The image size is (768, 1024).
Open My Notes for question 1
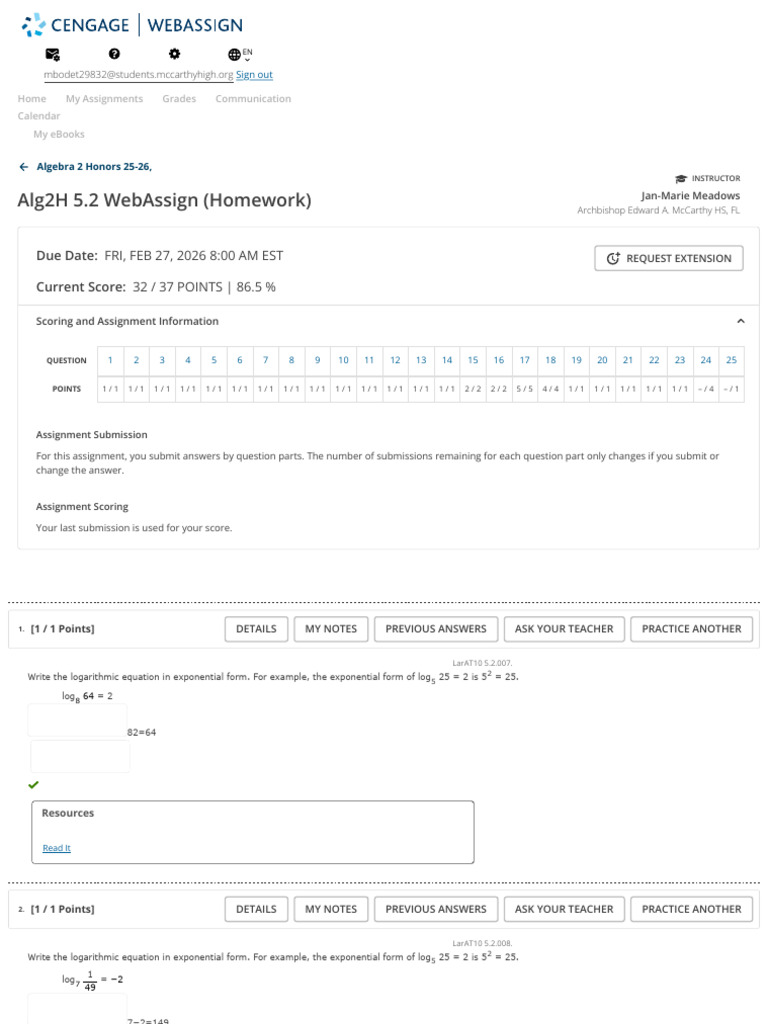click(x=331, y=629)
